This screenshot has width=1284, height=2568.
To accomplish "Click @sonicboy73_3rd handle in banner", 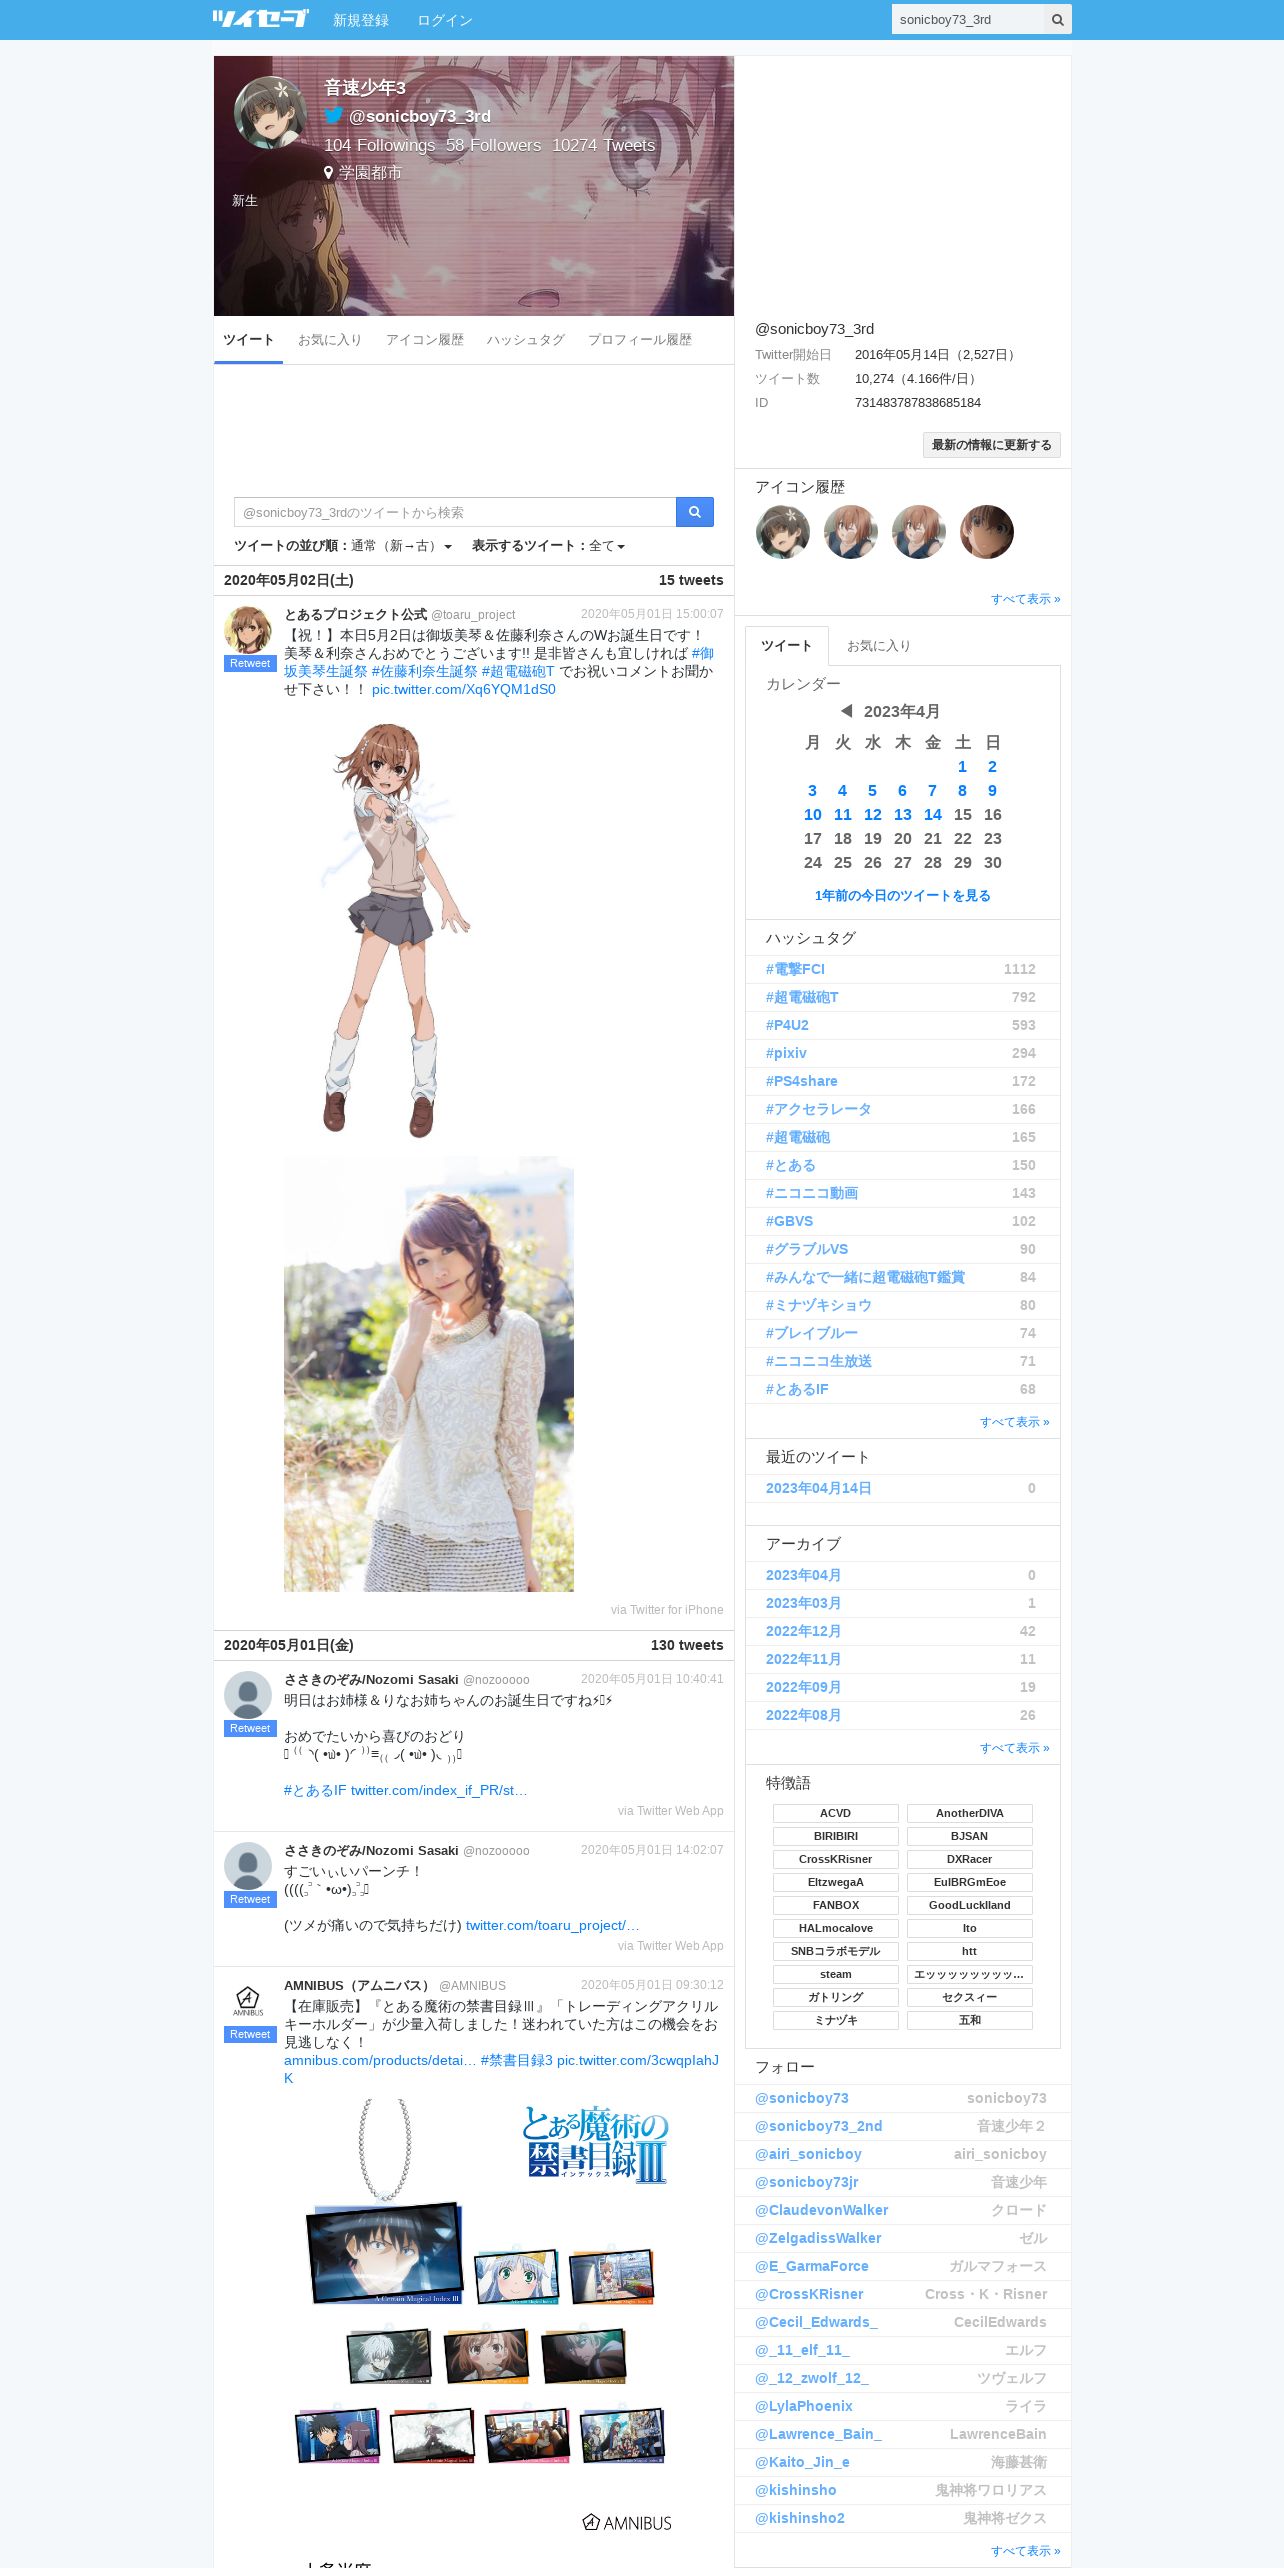I will [419, 116].
